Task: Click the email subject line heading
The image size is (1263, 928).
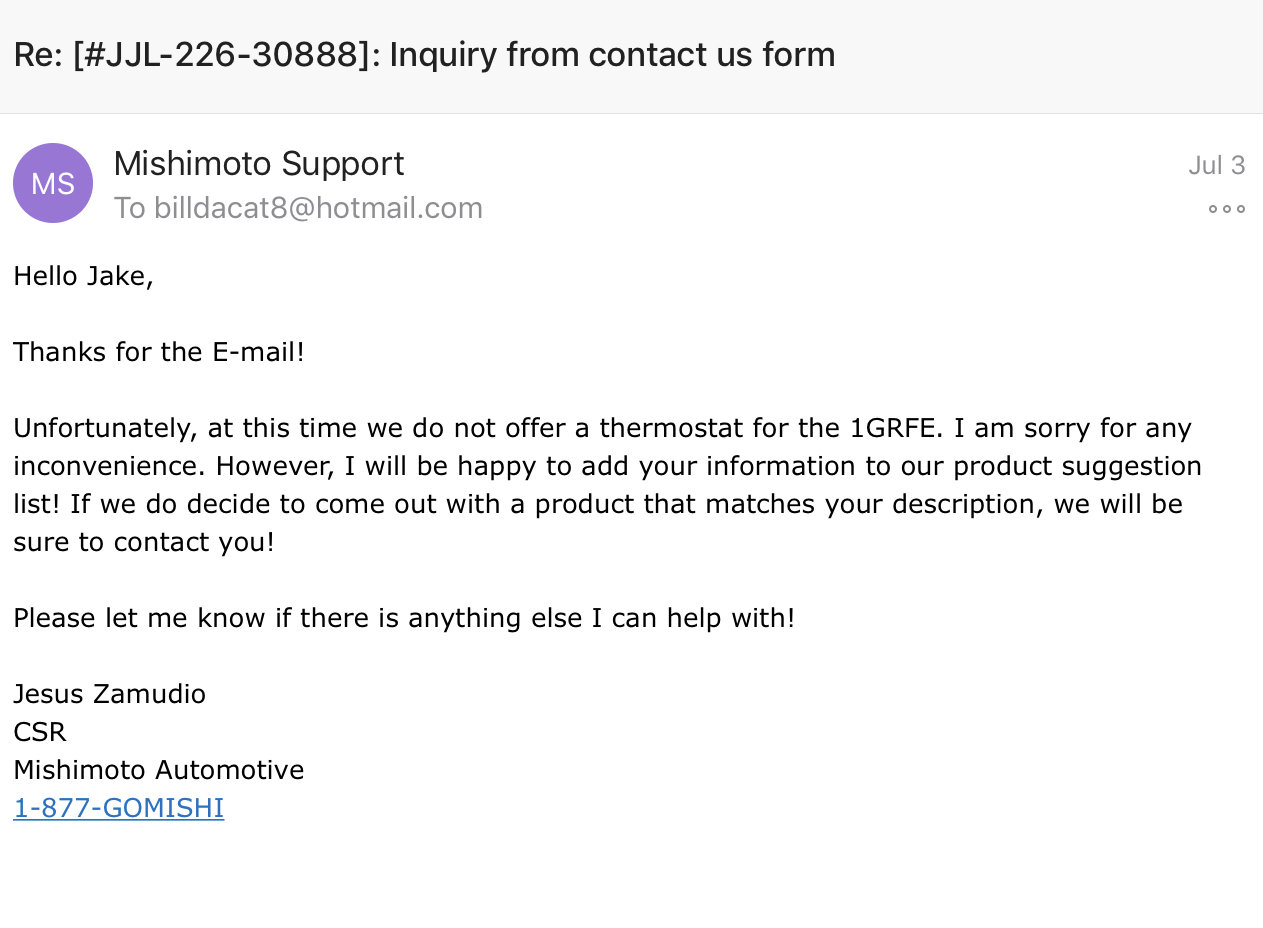Action: 425,54
